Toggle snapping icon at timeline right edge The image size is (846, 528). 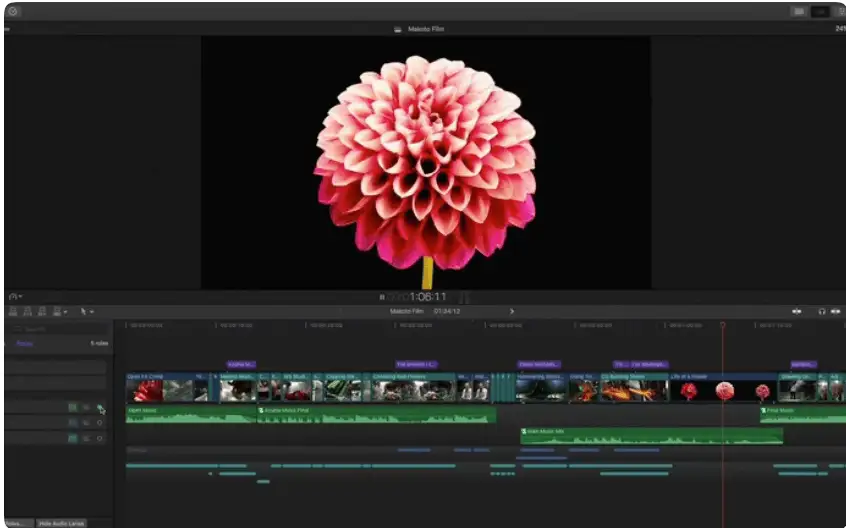tap(835, 311)
